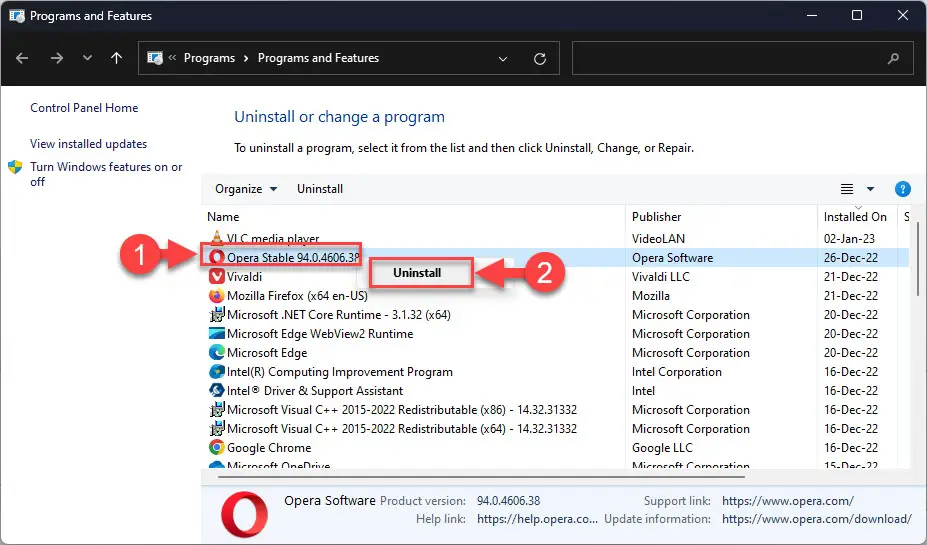927x545 pixels.
Task: Click the forward navigation arrow
Action: pyautogui.click(x=57, y=58)
